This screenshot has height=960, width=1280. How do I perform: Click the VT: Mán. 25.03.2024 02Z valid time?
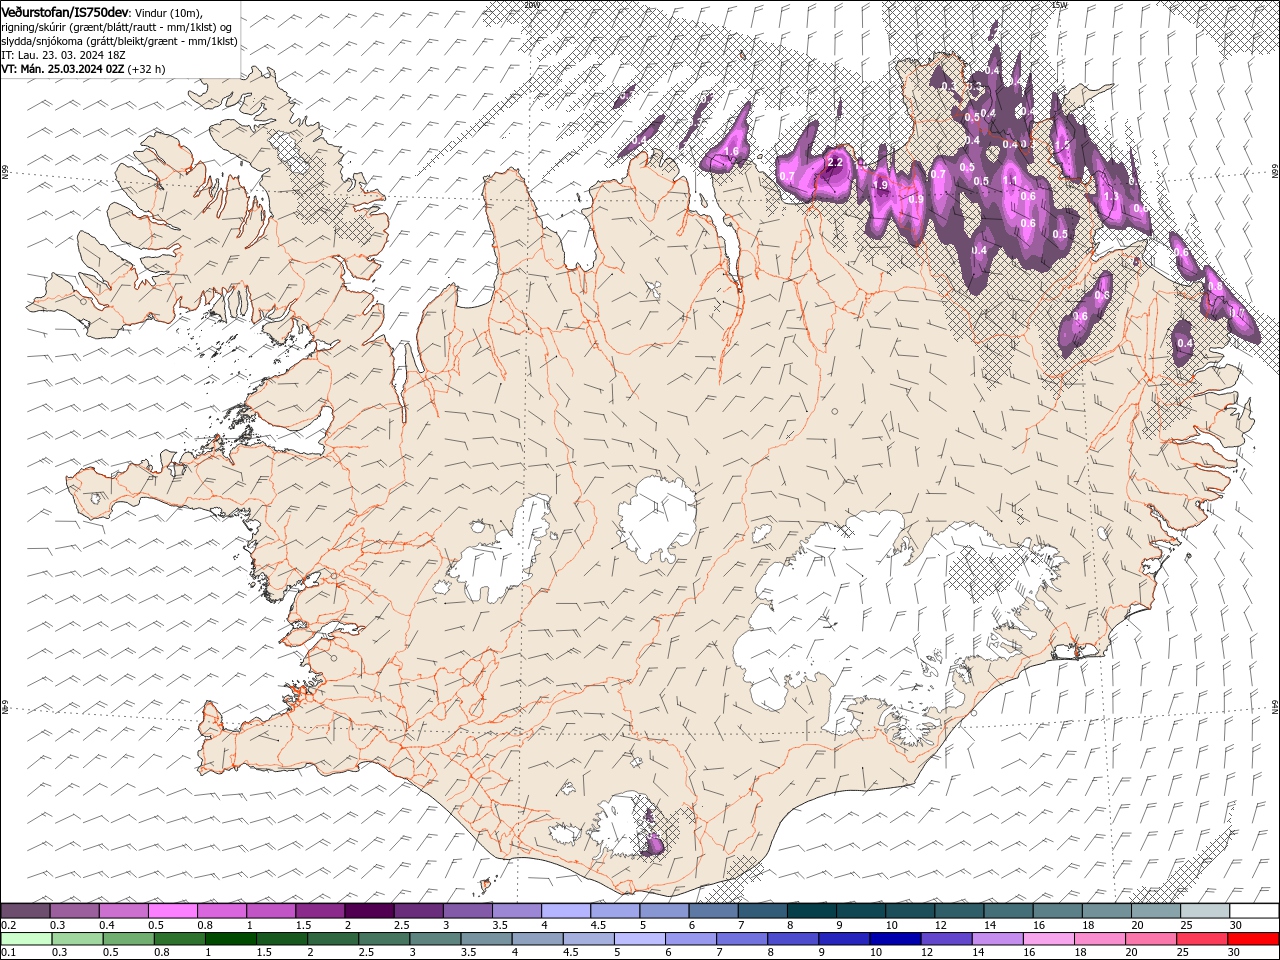pos(62,69)
